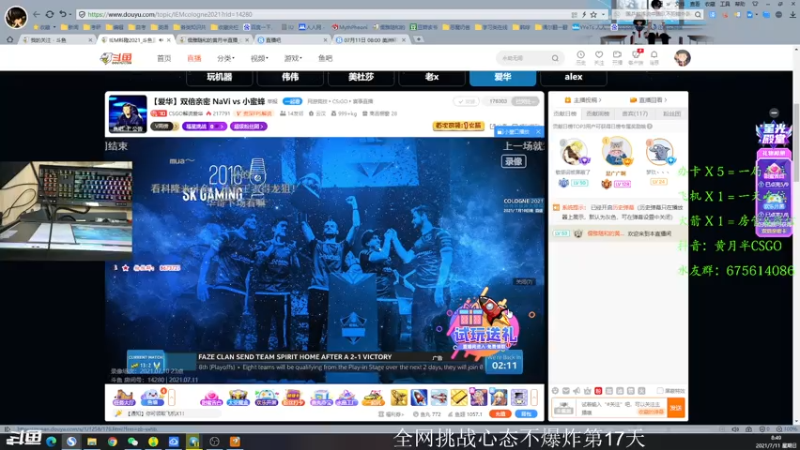The width and height of the screenshot is (800, 450).
Task: Expand the left gift panel arrow
Action: pyautogui.click(x=172, y=397)
